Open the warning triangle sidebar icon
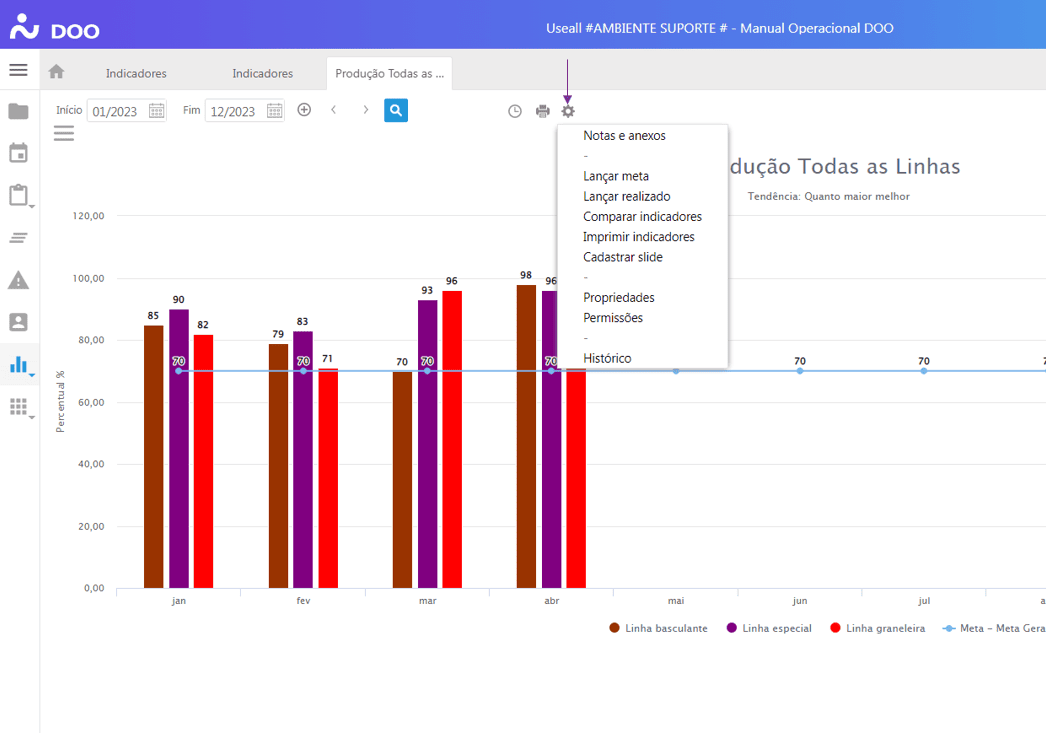Image resolution: width=1046 pixels, height=733 pixels. tap(18, 280)
